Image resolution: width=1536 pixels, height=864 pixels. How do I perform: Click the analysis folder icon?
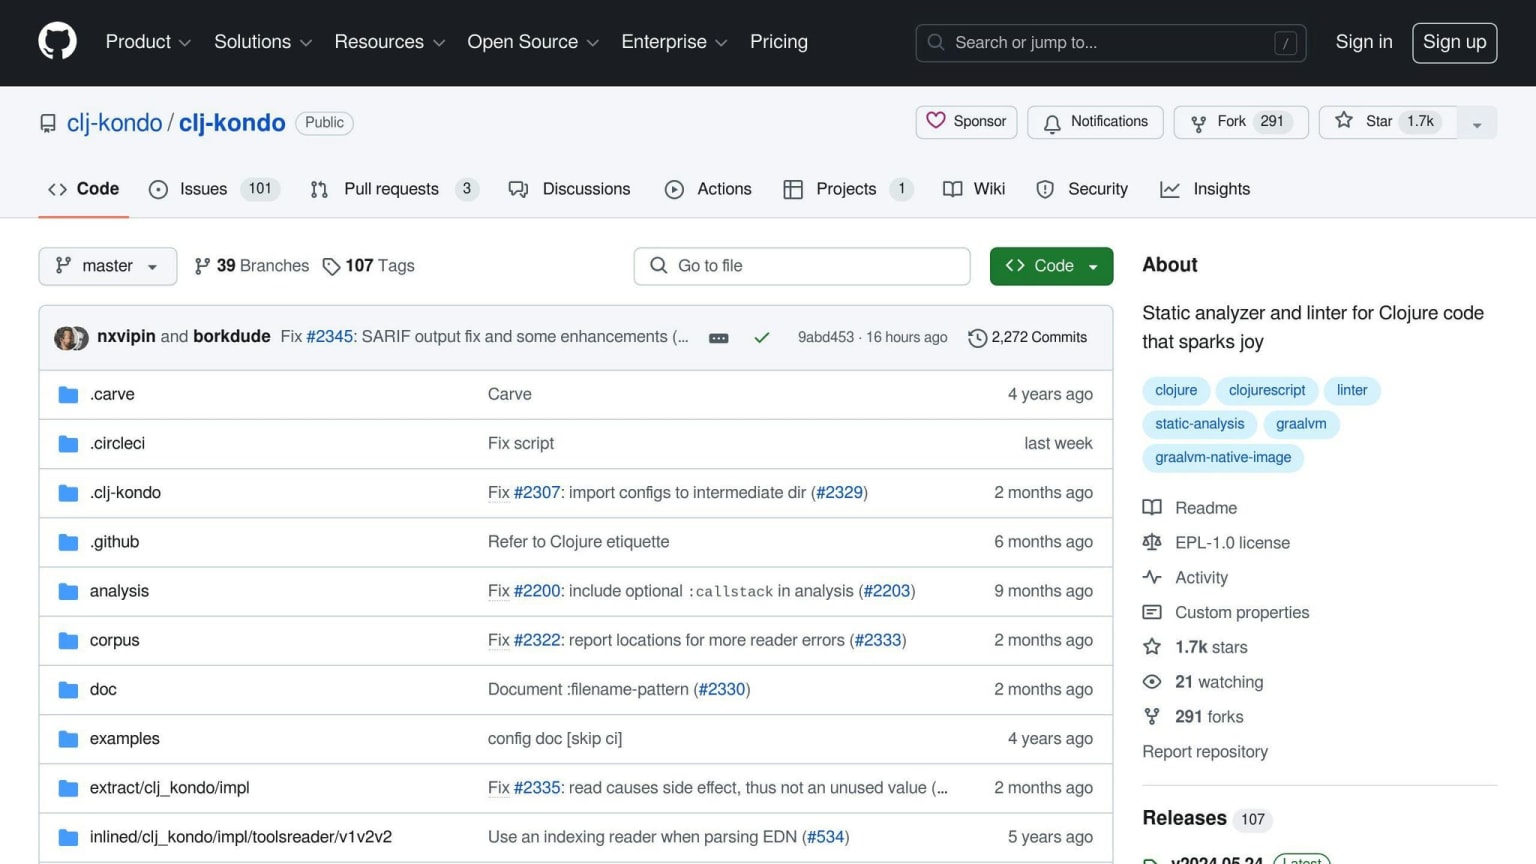coord(68,592)
